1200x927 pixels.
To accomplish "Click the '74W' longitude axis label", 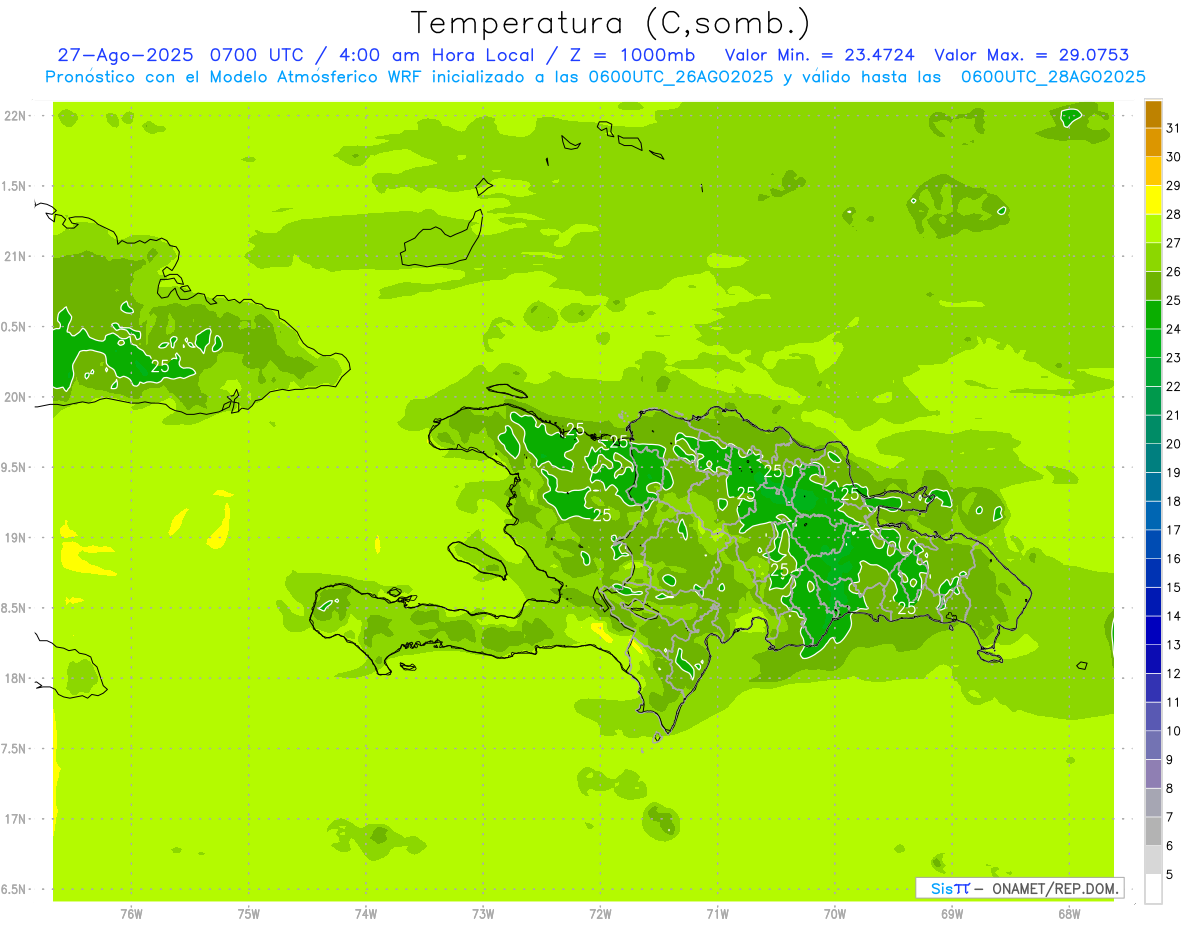I will [x=366, y=915].
